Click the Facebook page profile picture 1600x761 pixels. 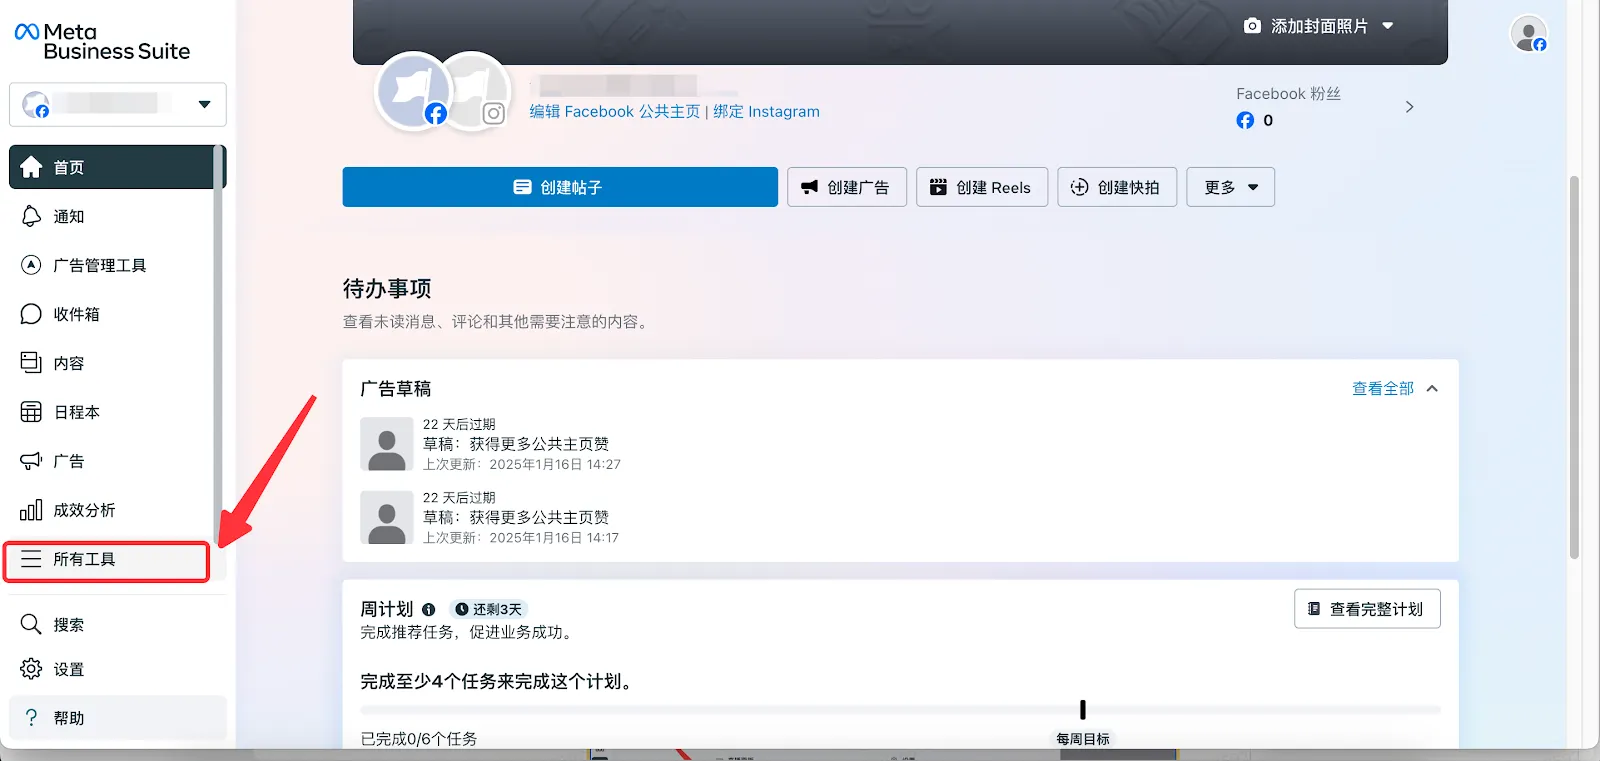[411, 90]
